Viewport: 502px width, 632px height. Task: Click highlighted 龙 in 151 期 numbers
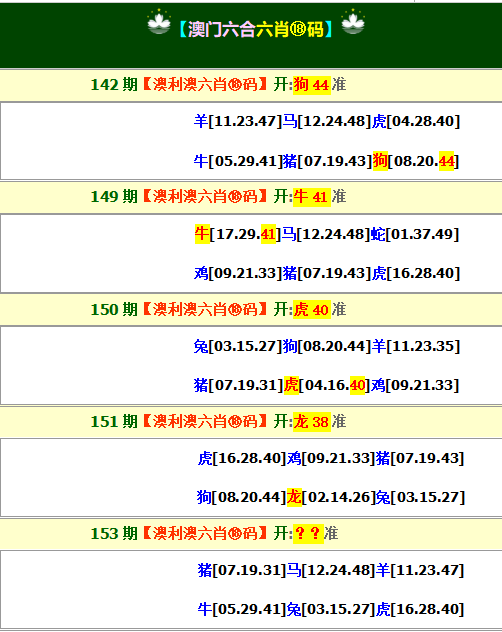[294, 497]
